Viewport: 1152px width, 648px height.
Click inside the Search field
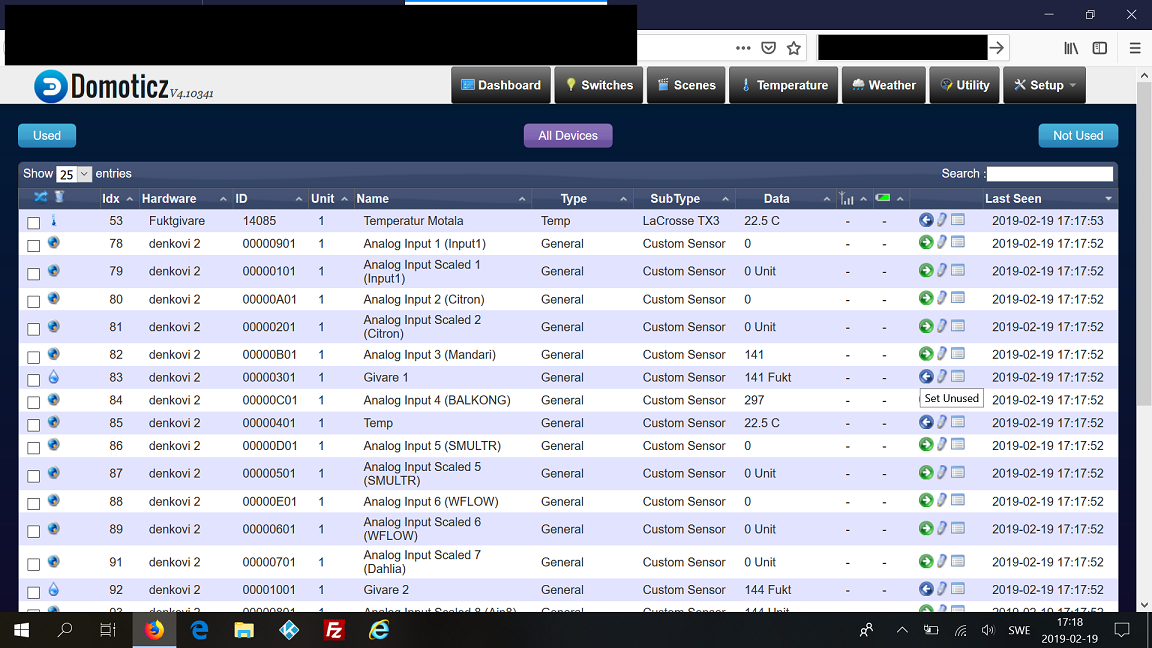(1048, 173)
